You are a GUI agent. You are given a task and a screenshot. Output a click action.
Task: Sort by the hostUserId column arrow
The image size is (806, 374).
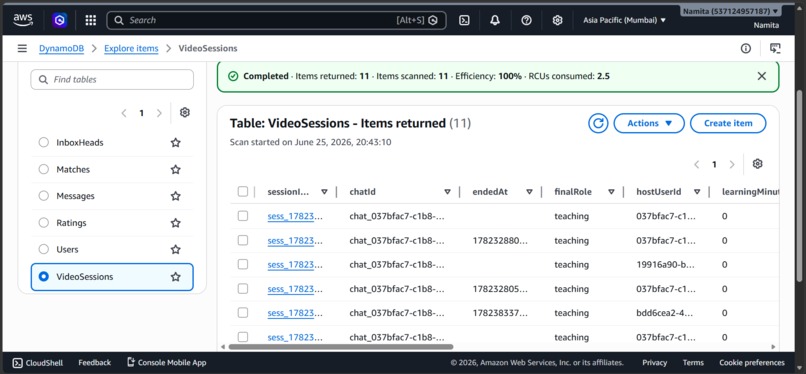click(x=697, y=192)
